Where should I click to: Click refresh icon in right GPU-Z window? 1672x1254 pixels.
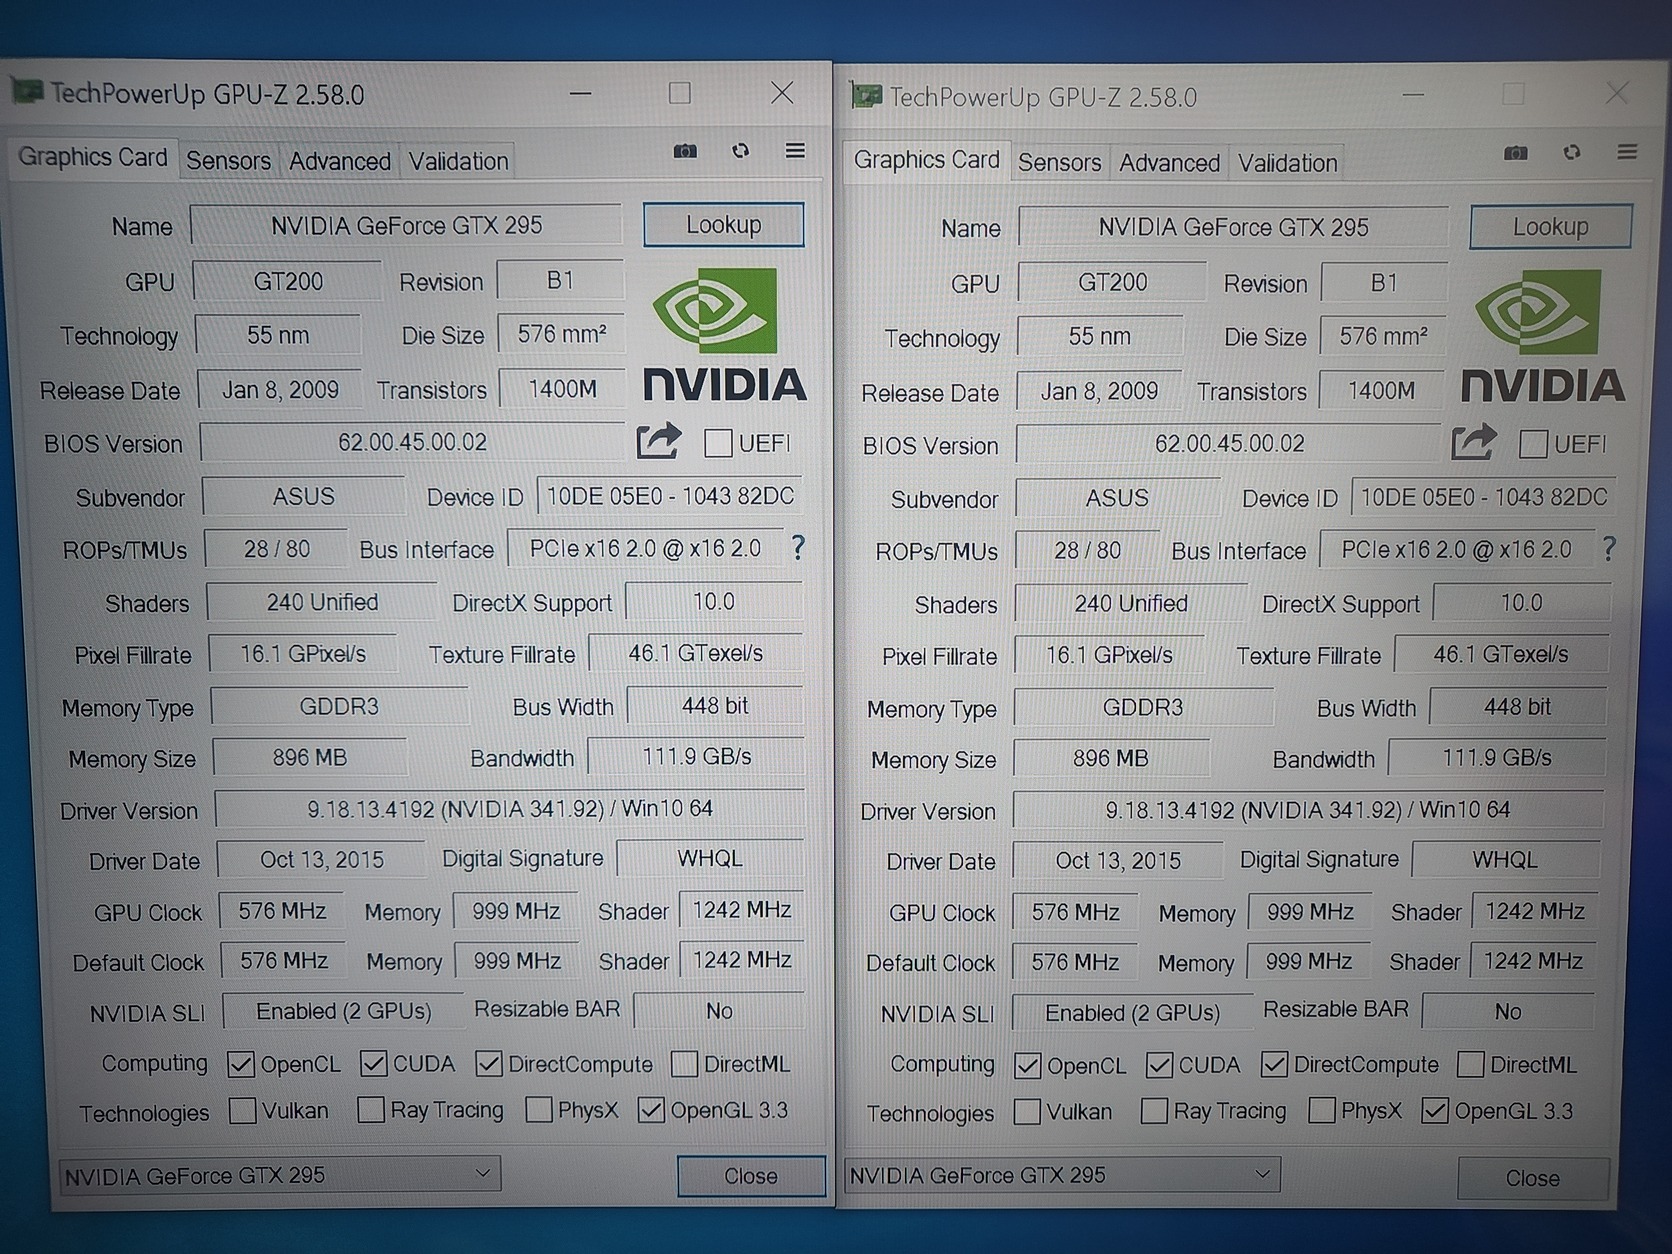[x=1572, y=152]
